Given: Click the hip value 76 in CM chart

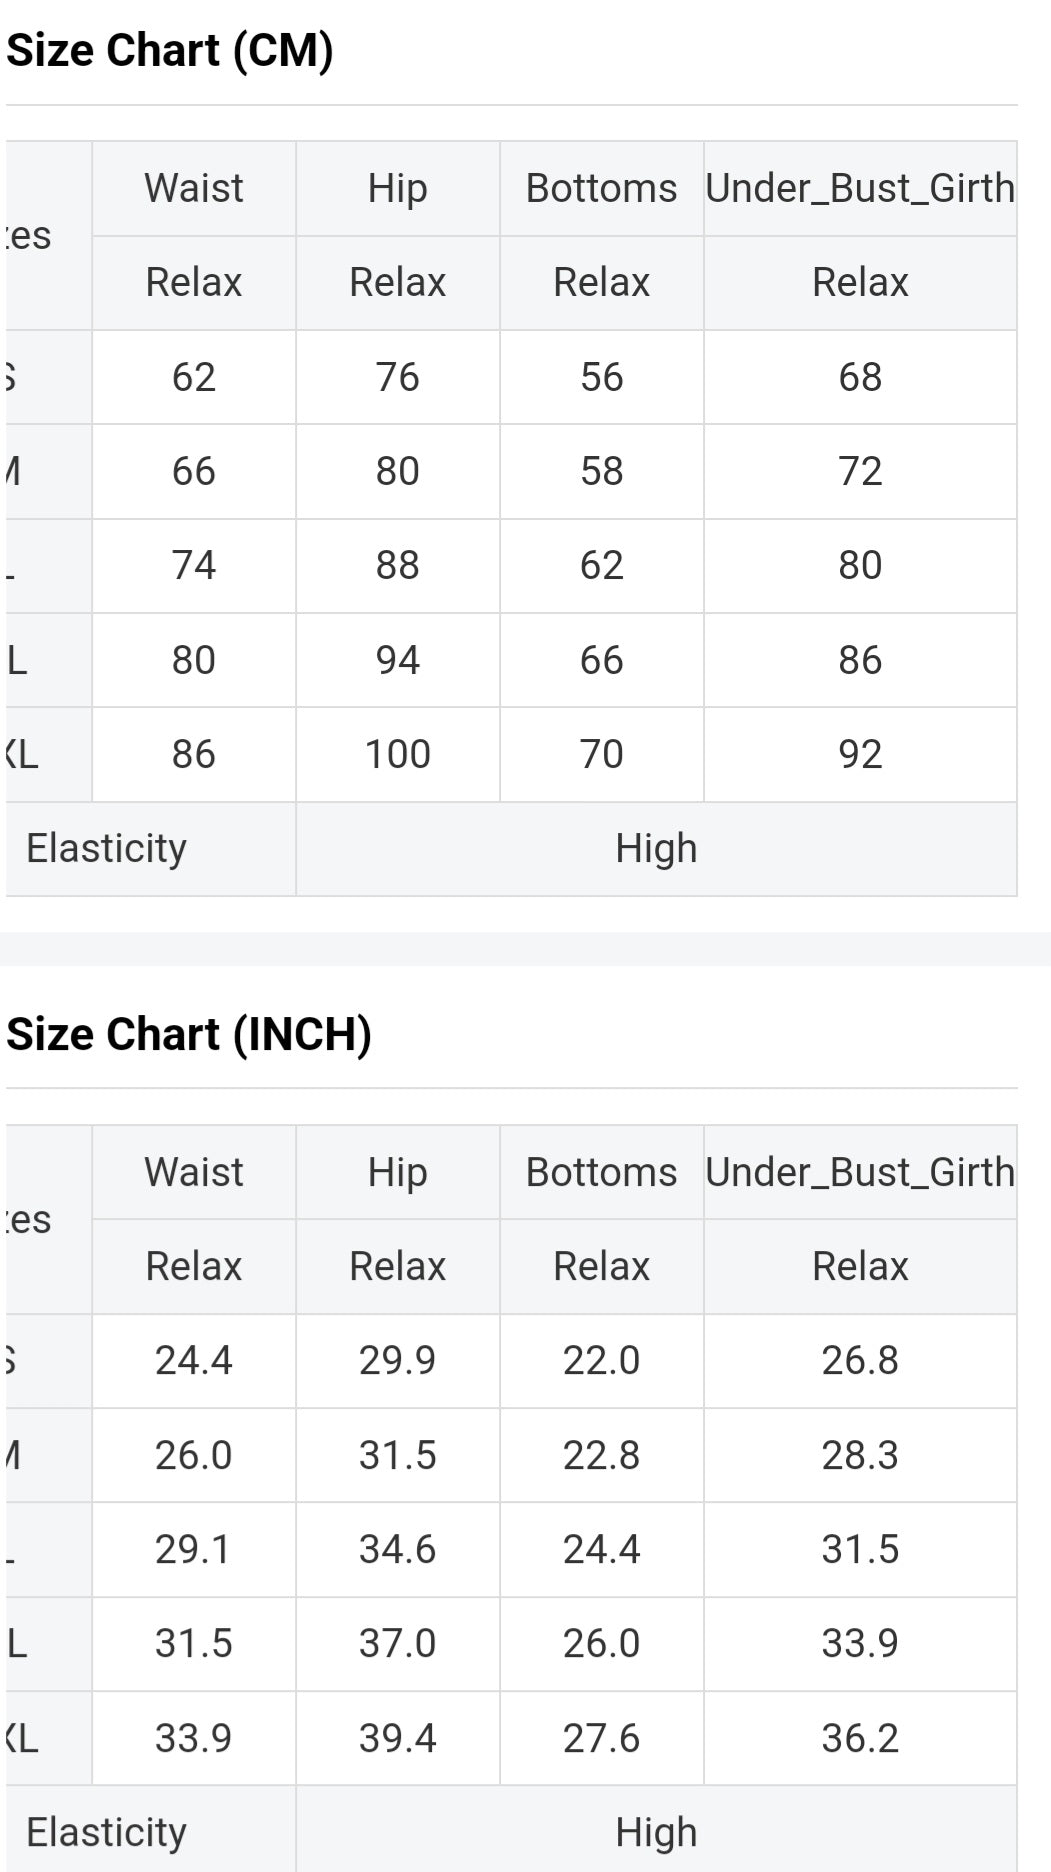Looking at the screenshot, I should (x=397, y=377).
